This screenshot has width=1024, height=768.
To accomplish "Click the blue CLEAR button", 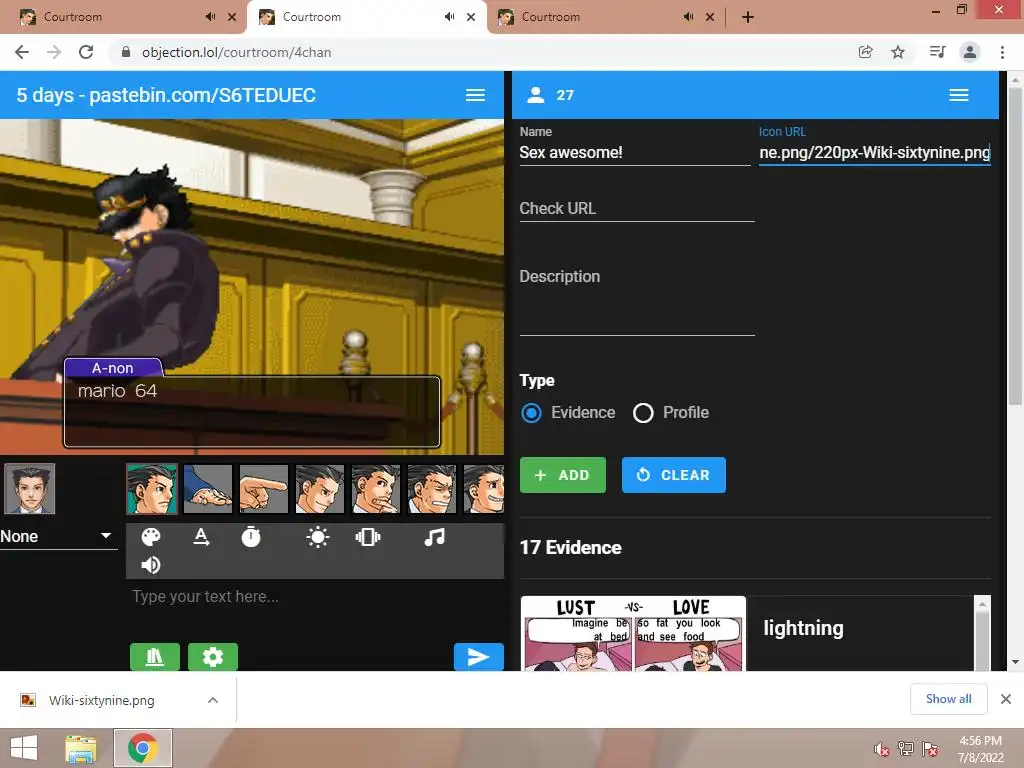I will pos(673,475).
